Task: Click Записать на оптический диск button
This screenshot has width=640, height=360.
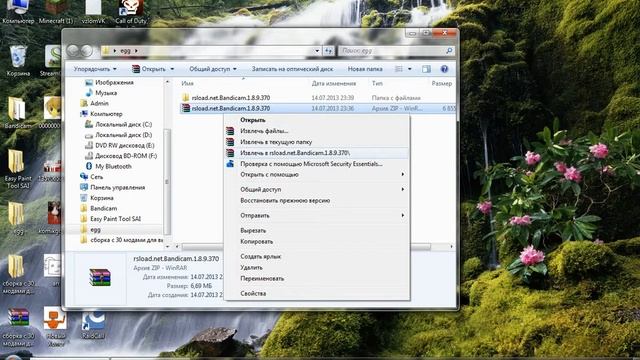Action: coord(292,69)
